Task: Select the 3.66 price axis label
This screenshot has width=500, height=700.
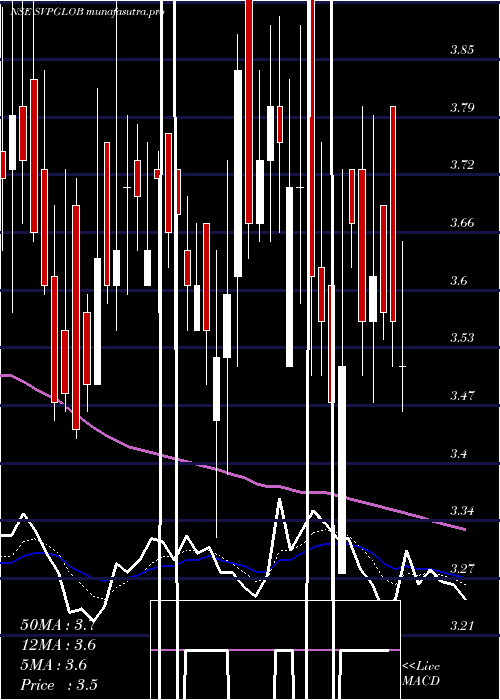Action: point(462,223)
